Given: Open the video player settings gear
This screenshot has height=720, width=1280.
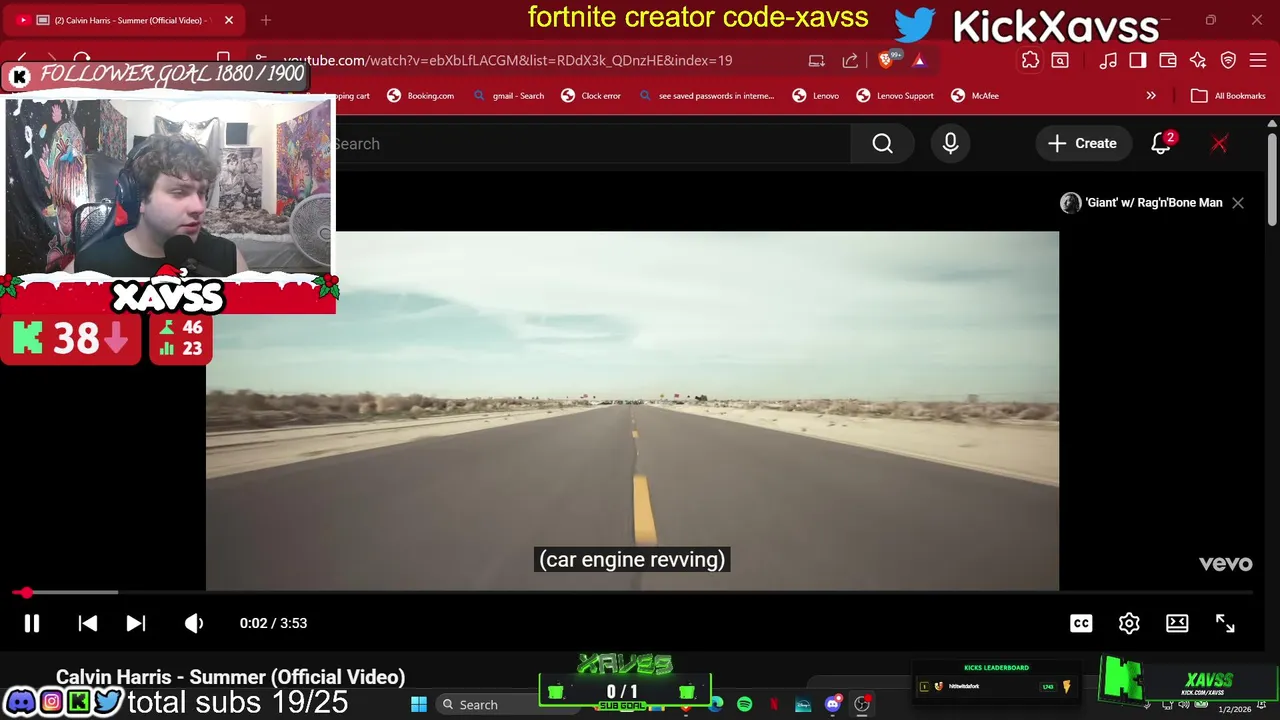Looking at the screenshot, I should click(x=1129, y=623).
